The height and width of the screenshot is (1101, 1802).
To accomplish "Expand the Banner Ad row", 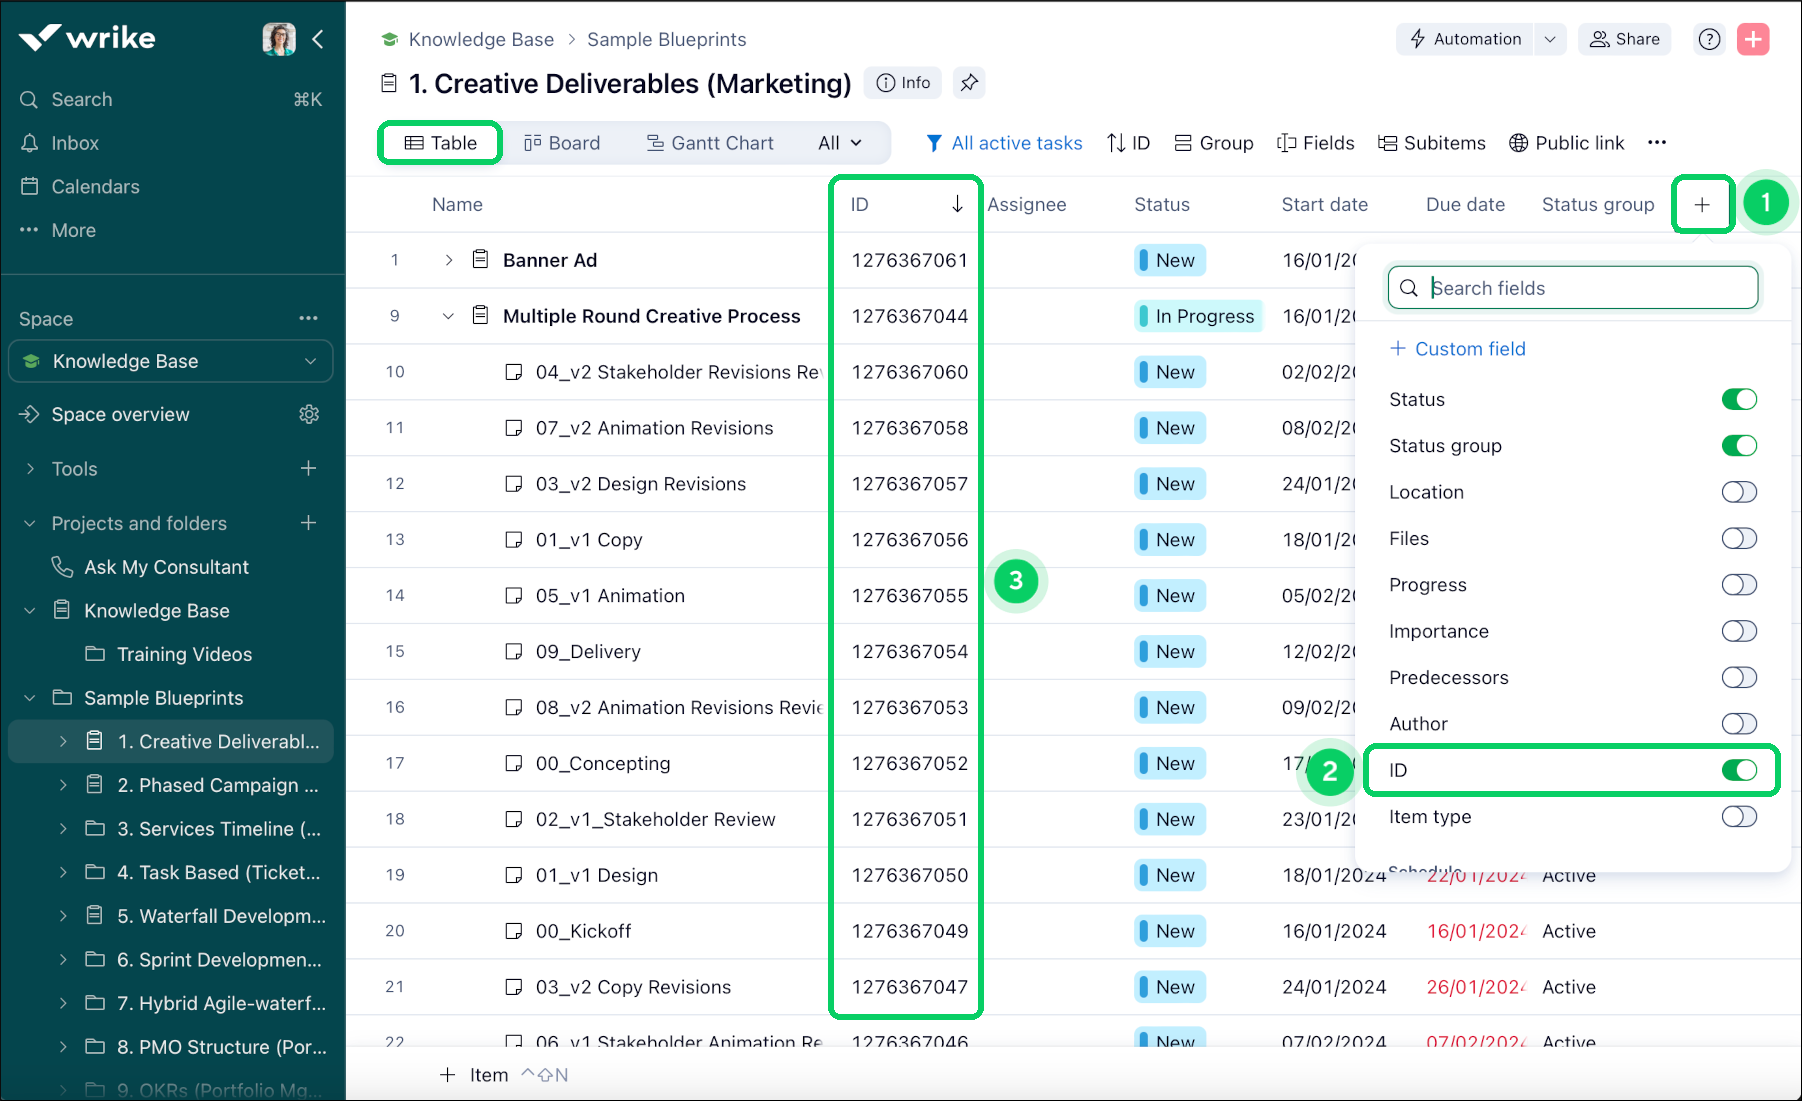I will click(x=449, y=260).
